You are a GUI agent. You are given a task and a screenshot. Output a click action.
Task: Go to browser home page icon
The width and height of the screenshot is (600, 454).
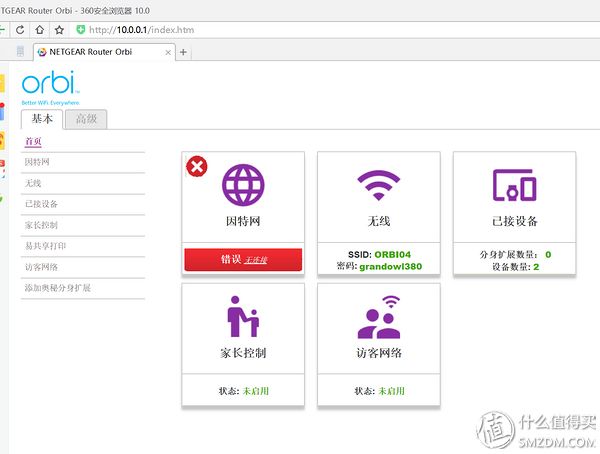click(x=39, y=30)
